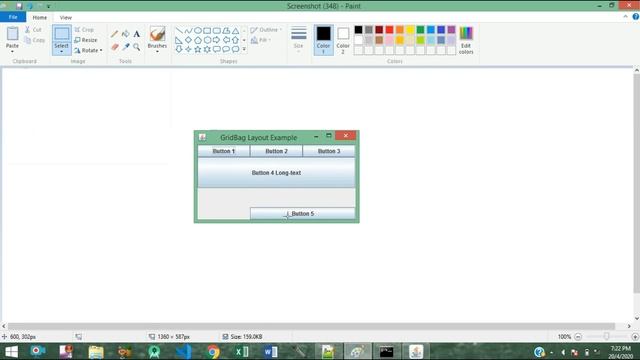Open the line Size dropdown
Viewport: 640px width, 360px height.
[x=298, y=40]
